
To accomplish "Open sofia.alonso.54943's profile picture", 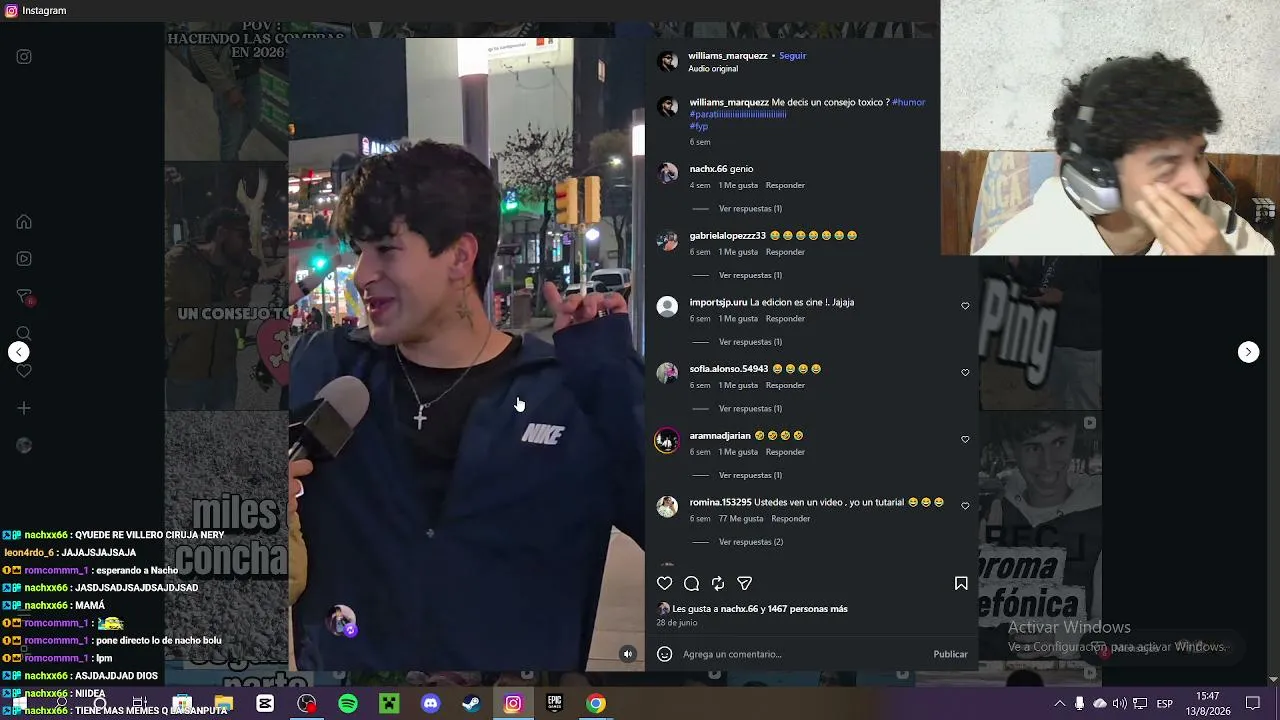I will [x=667, y=373].
